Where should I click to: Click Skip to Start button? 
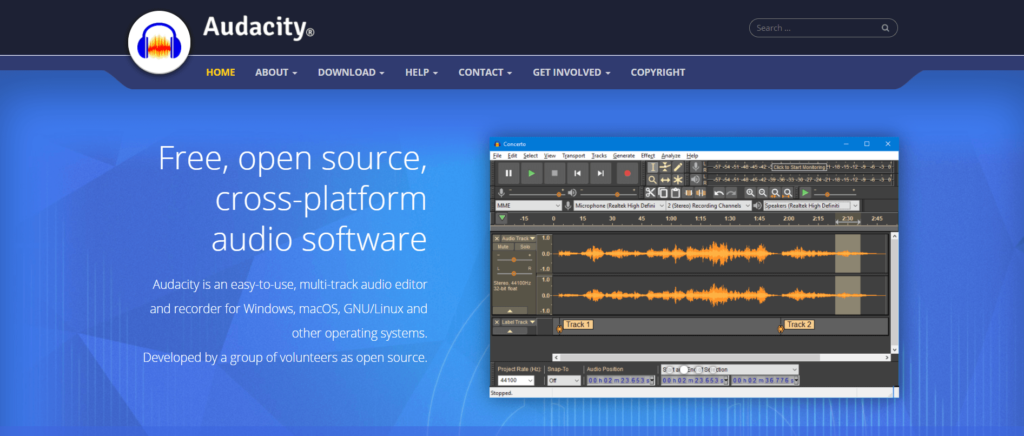click(x=577, y=173)
